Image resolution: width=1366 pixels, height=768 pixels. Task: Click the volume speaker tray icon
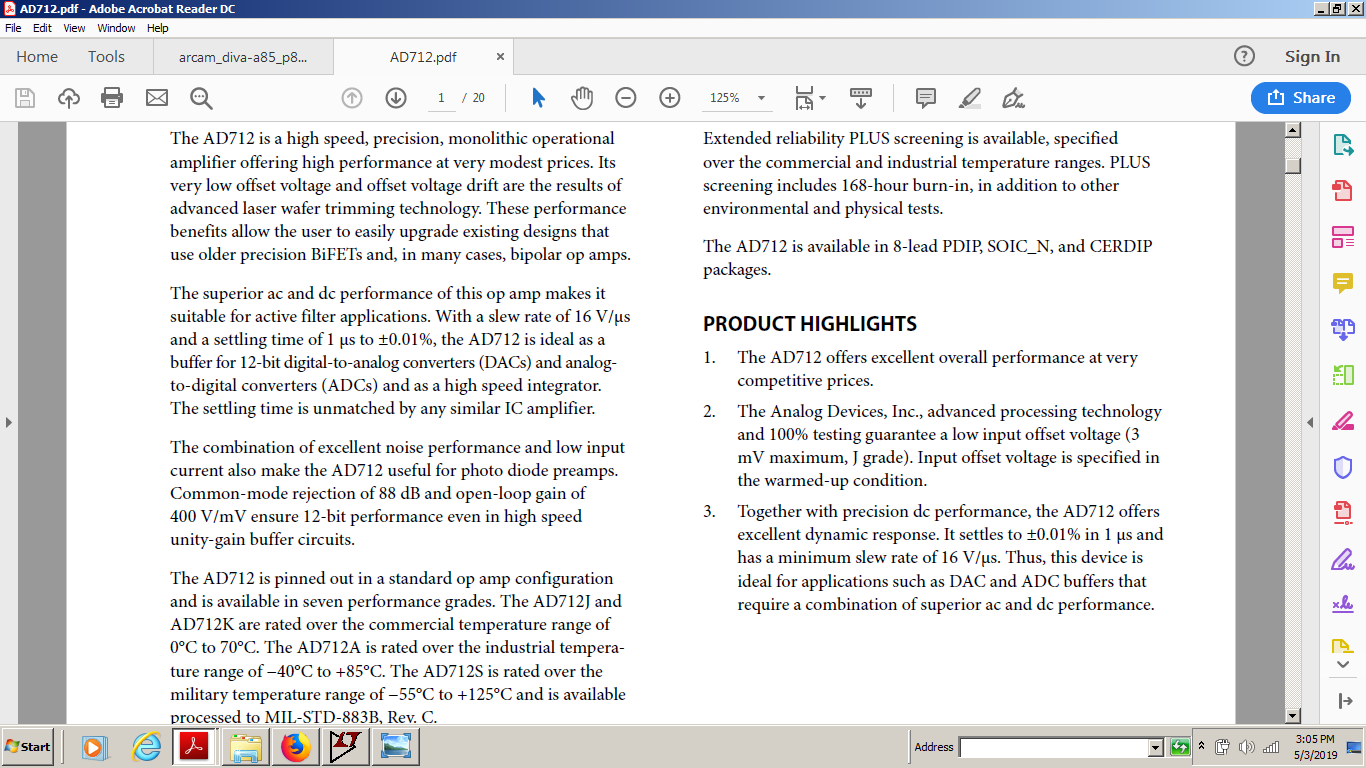pos(1246,747)
